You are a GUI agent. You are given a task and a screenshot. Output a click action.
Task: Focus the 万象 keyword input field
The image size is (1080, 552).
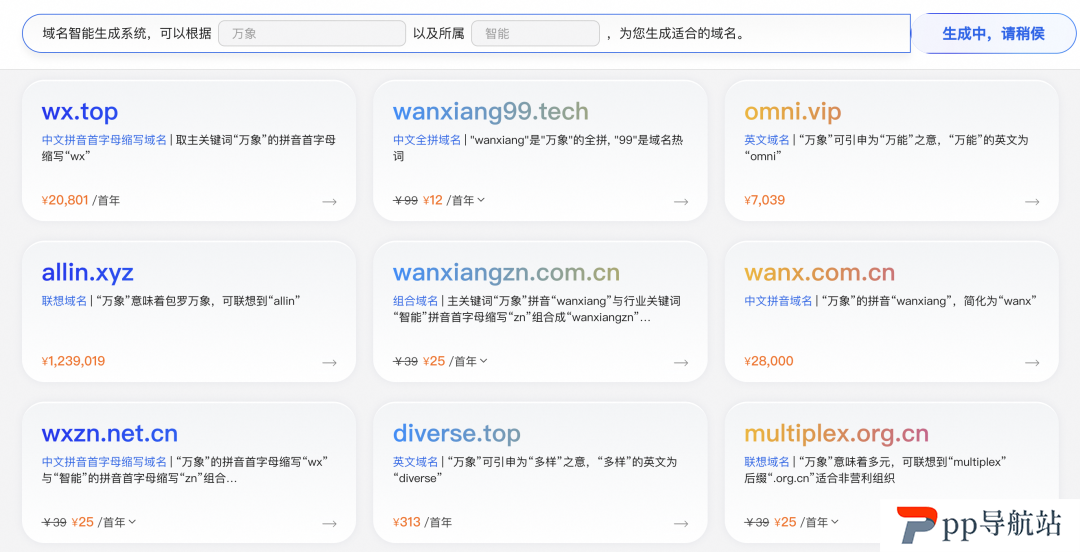312,33
